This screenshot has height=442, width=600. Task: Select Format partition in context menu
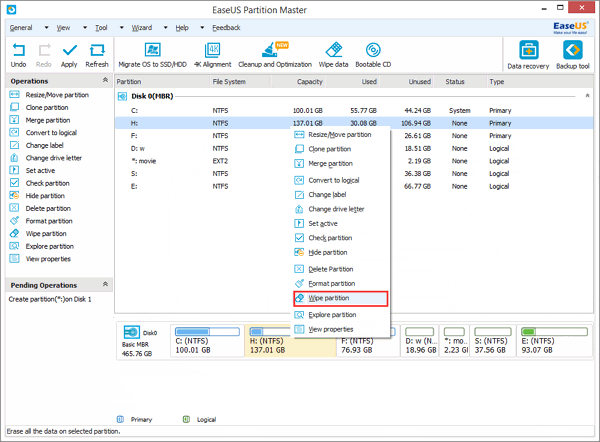point(341,284)
